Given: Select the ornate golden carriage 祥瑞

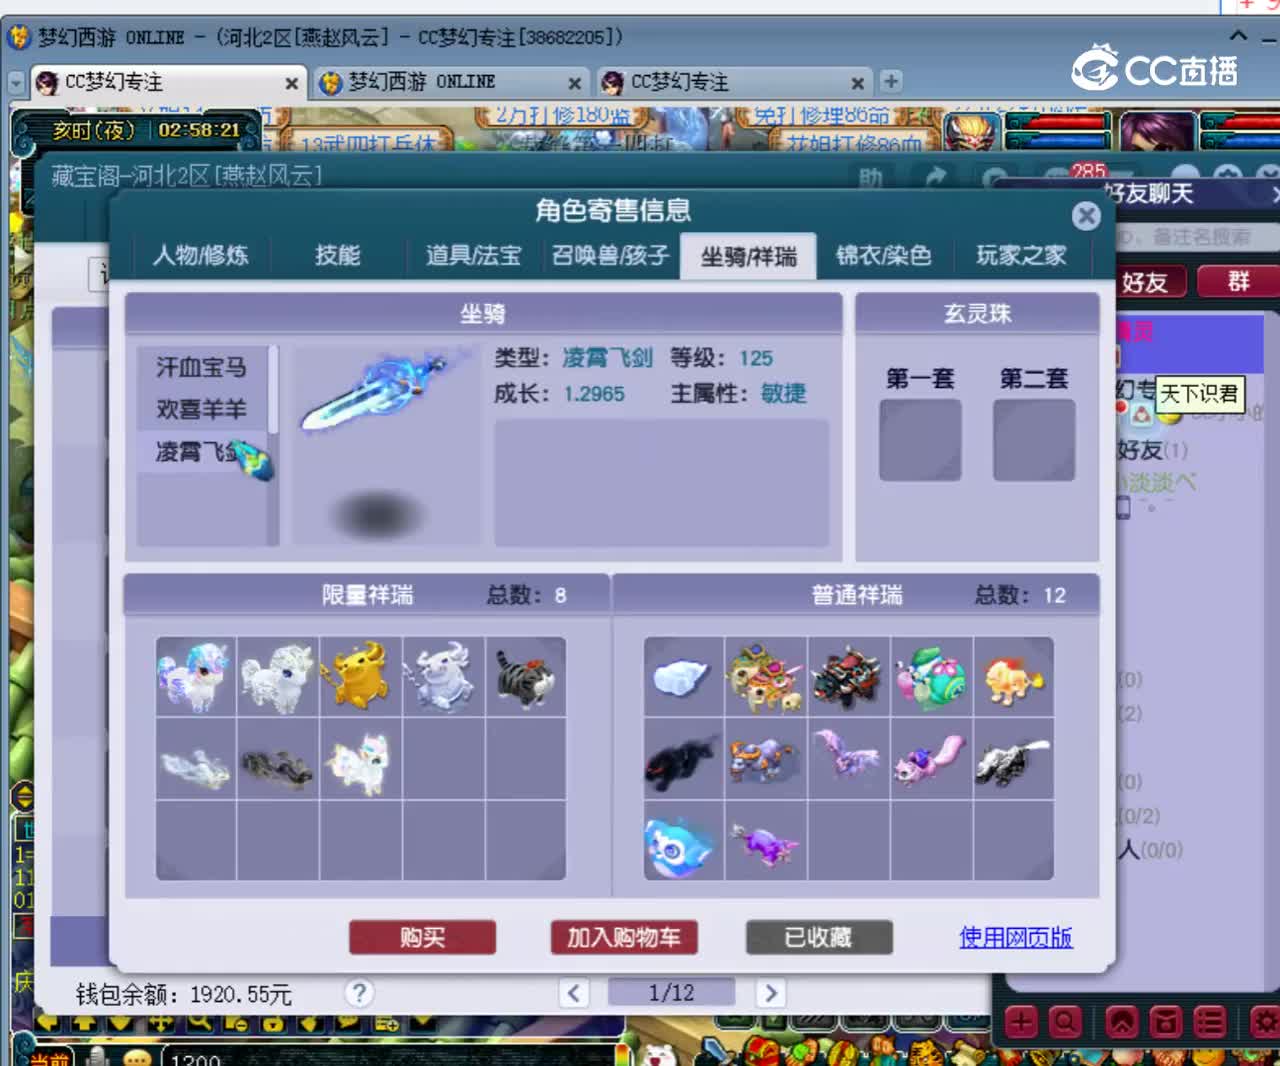Looking at the screenshot, I should [x=766, y=677].
